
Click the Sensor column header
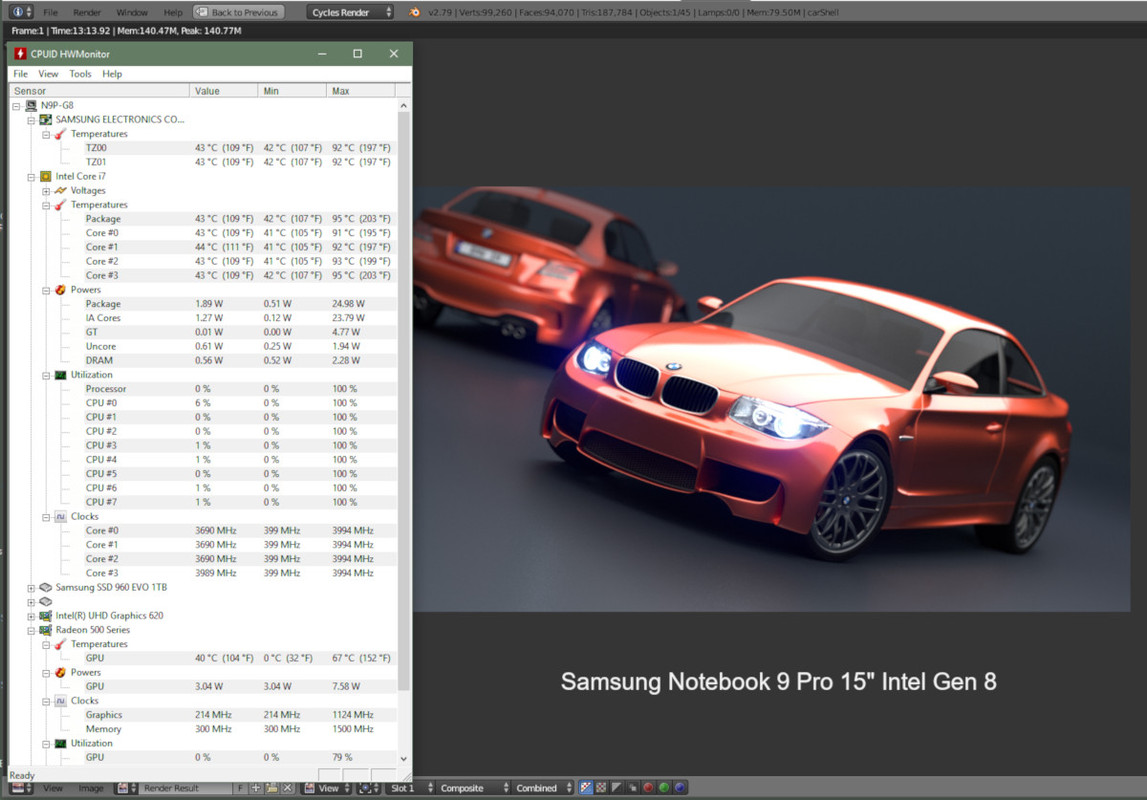[99, 91]
